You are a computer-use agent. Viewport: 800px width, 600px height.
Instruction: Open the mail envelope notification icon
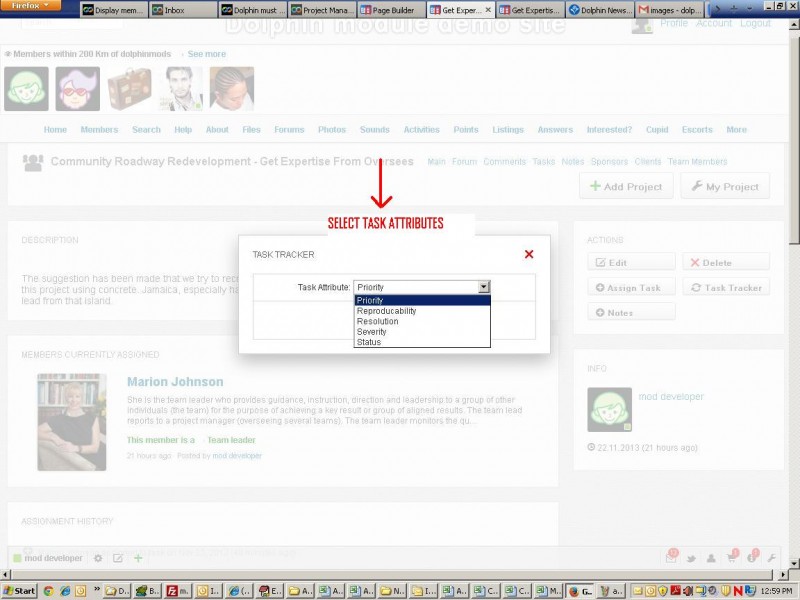click(x=671, y=557)
